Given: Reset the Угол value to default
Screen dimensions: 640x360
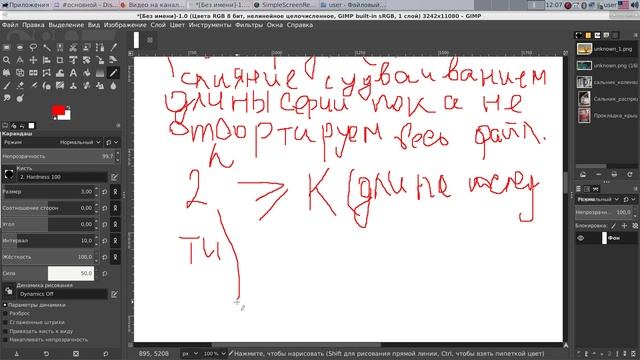Looking at the screenshot, I should (x=104, y=224).
